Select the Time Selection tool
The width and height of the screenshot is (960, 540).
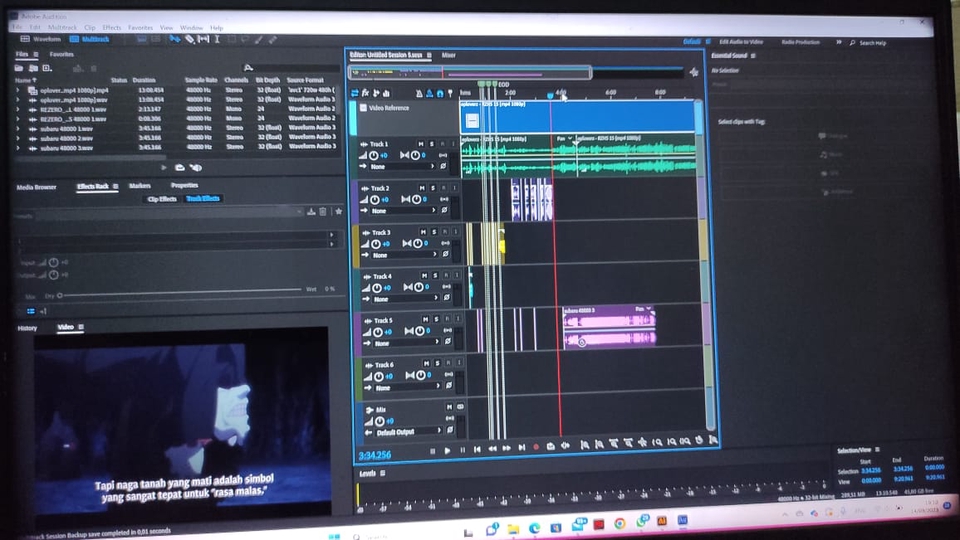click(217, 39)
